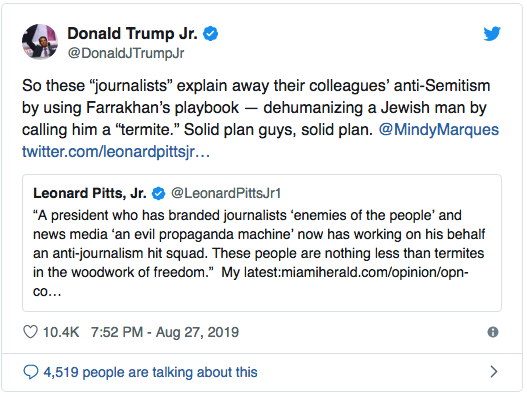Click the speech bubble reply icon

click(x=31, y=372)
